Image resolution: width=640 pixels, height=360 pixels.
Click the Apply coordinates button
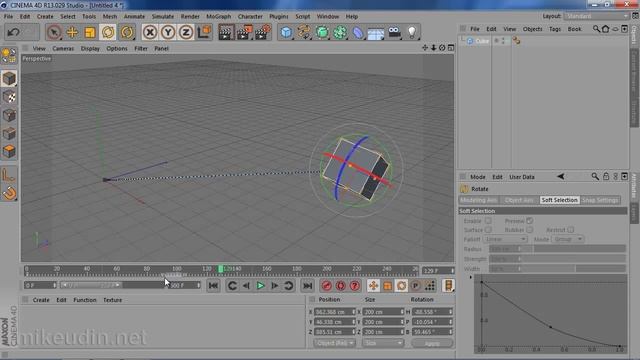(432, 343)
